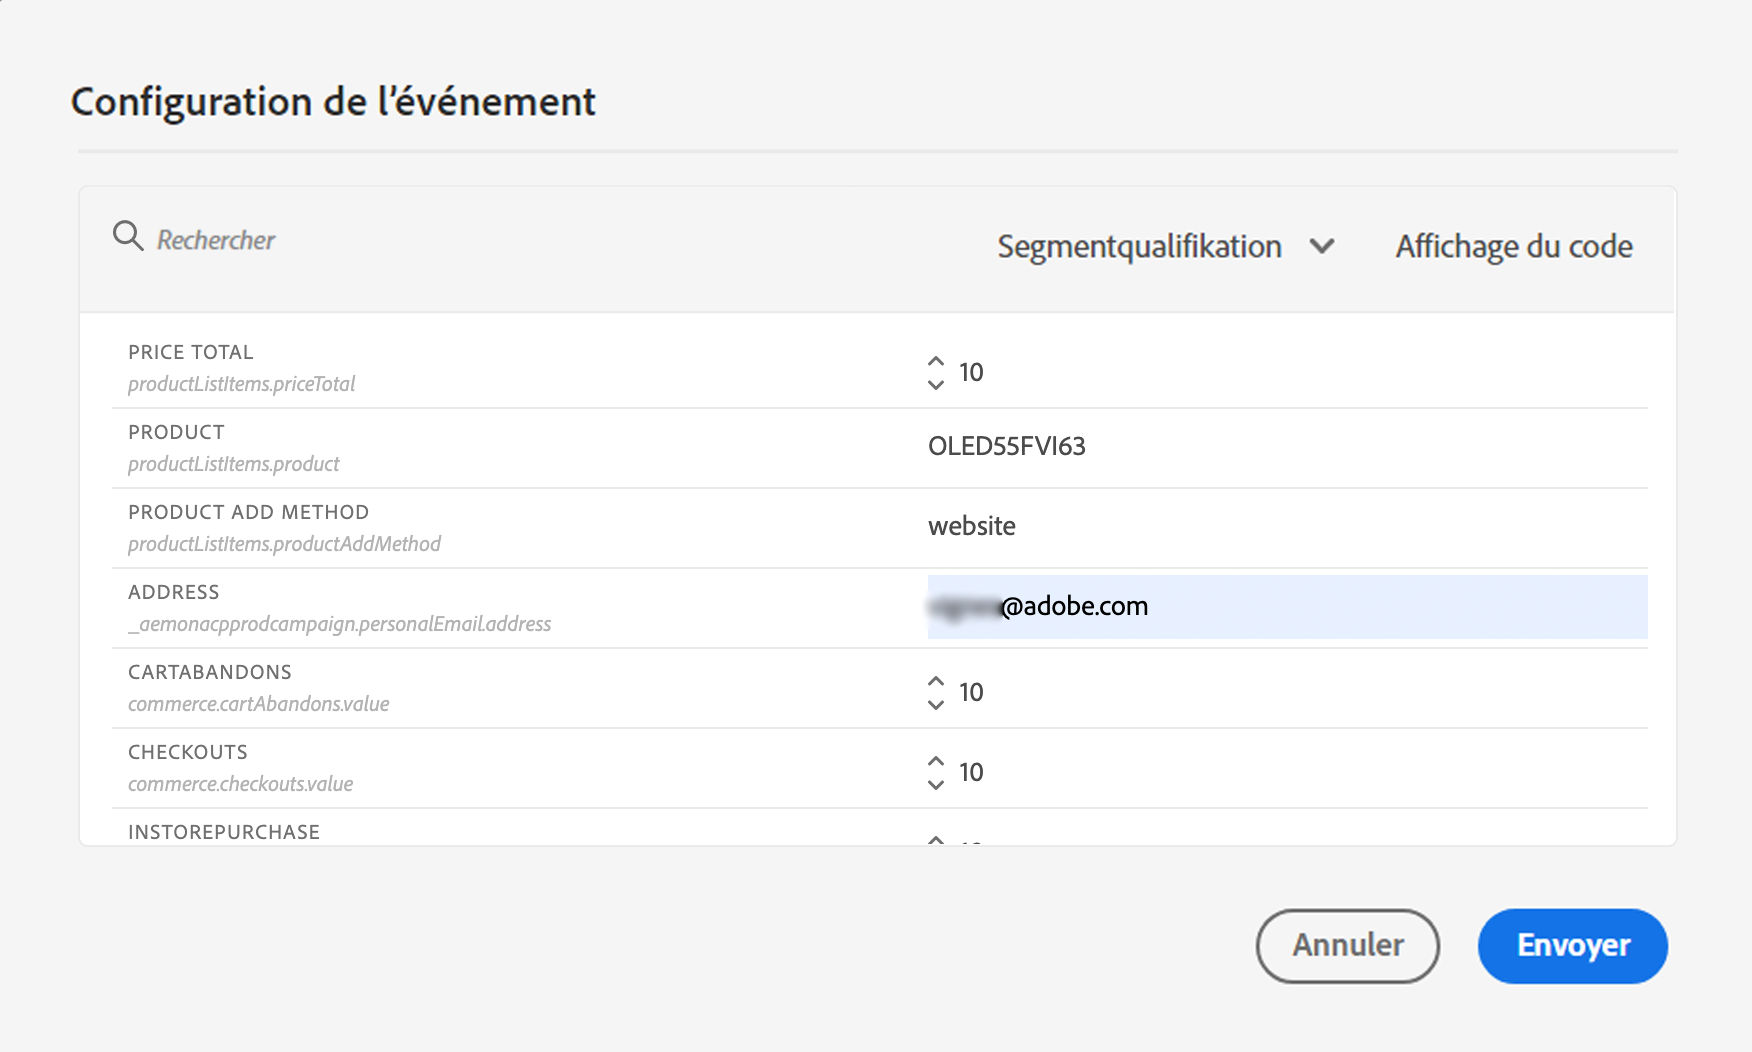Screen dimensions: 1752x1052
Task: Edit the Product Add Method website field
Action: pos(1200,526)
